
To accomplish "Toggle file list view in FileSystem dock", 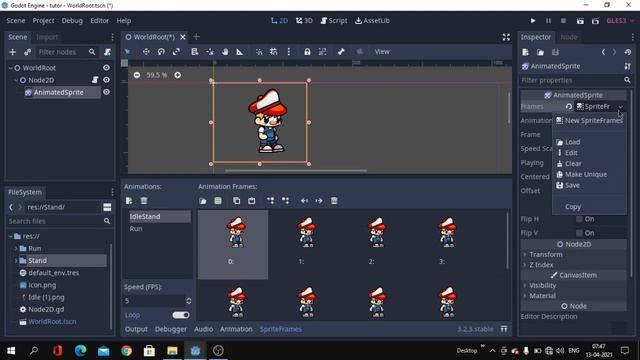I will 107,207.
